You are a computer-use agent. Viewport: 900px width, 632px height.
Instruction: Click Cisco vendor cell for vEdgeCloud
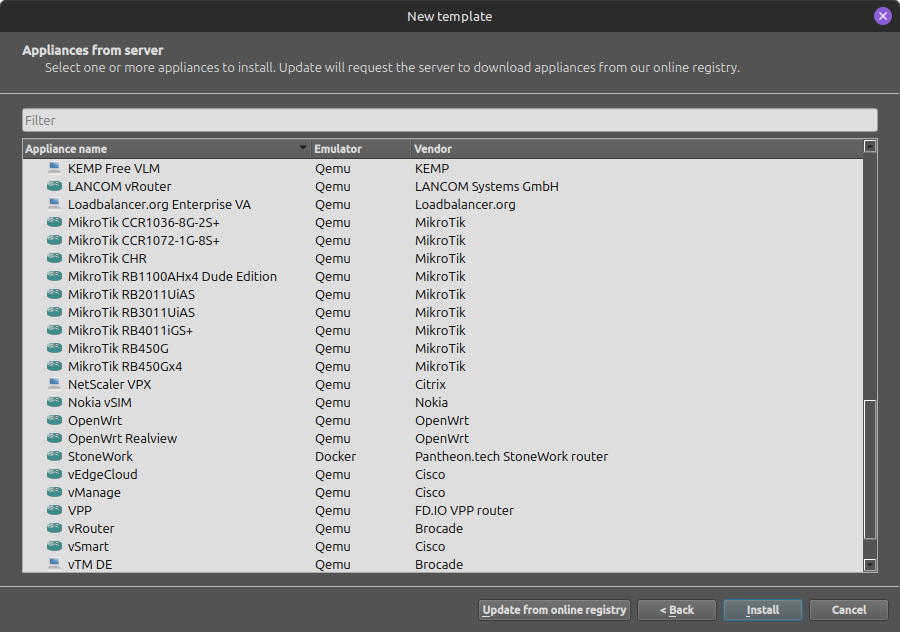pyautogui.click(x=430, y=475)
